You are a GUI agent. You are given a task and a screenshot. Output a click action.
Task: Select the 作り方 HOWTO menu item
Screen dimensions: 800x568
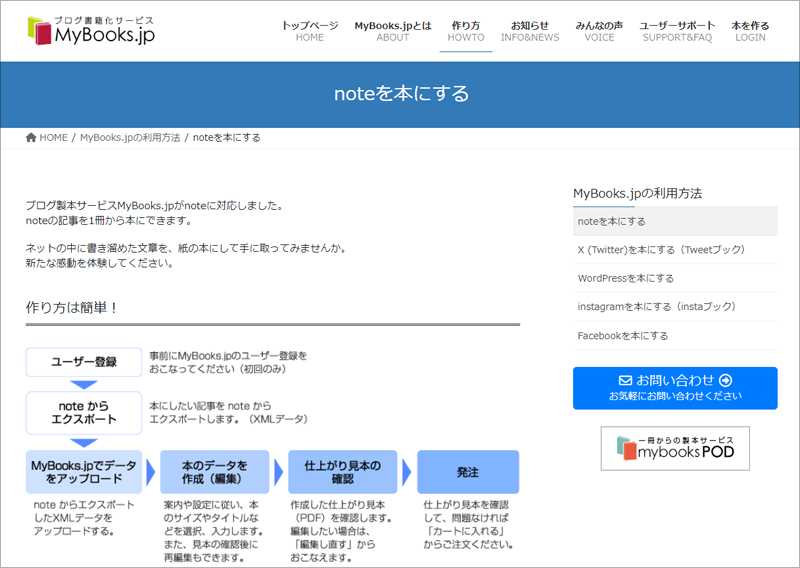[466, 31]
